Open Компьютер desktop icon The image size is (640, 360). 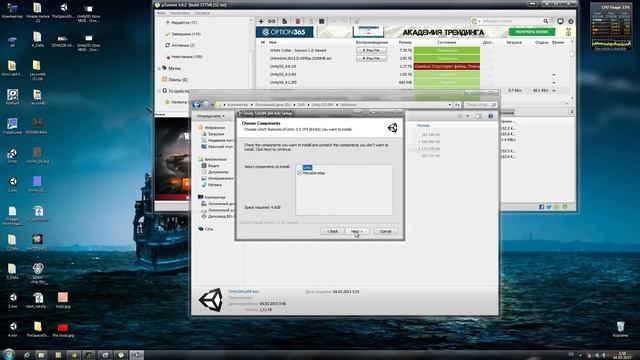point(12,11)
